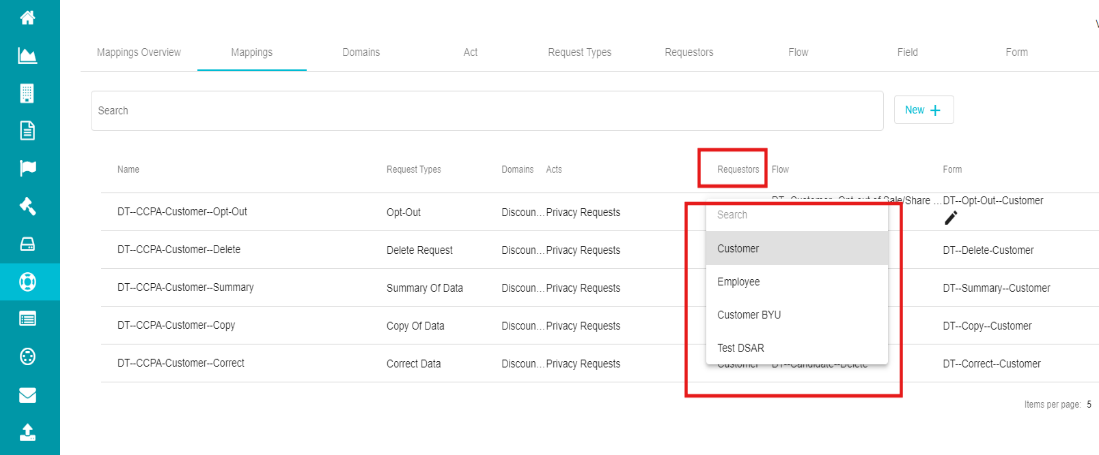Select DT--CCPA-Customer--Correct row name
The width and height of the screenshot is (1099, 455).
click(x=181, y=363)
